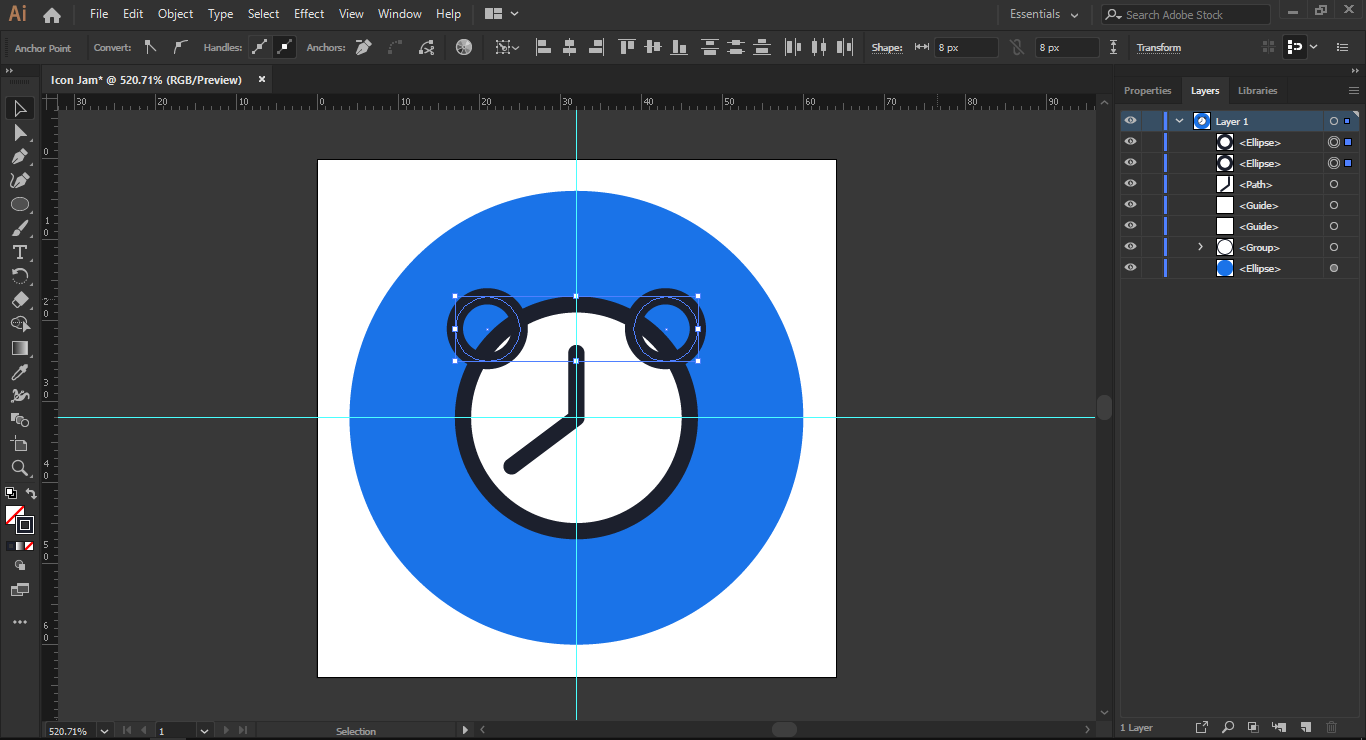The image size is (1366, 740).
Task: Select the Artboard tool
Action: (20, 444)
